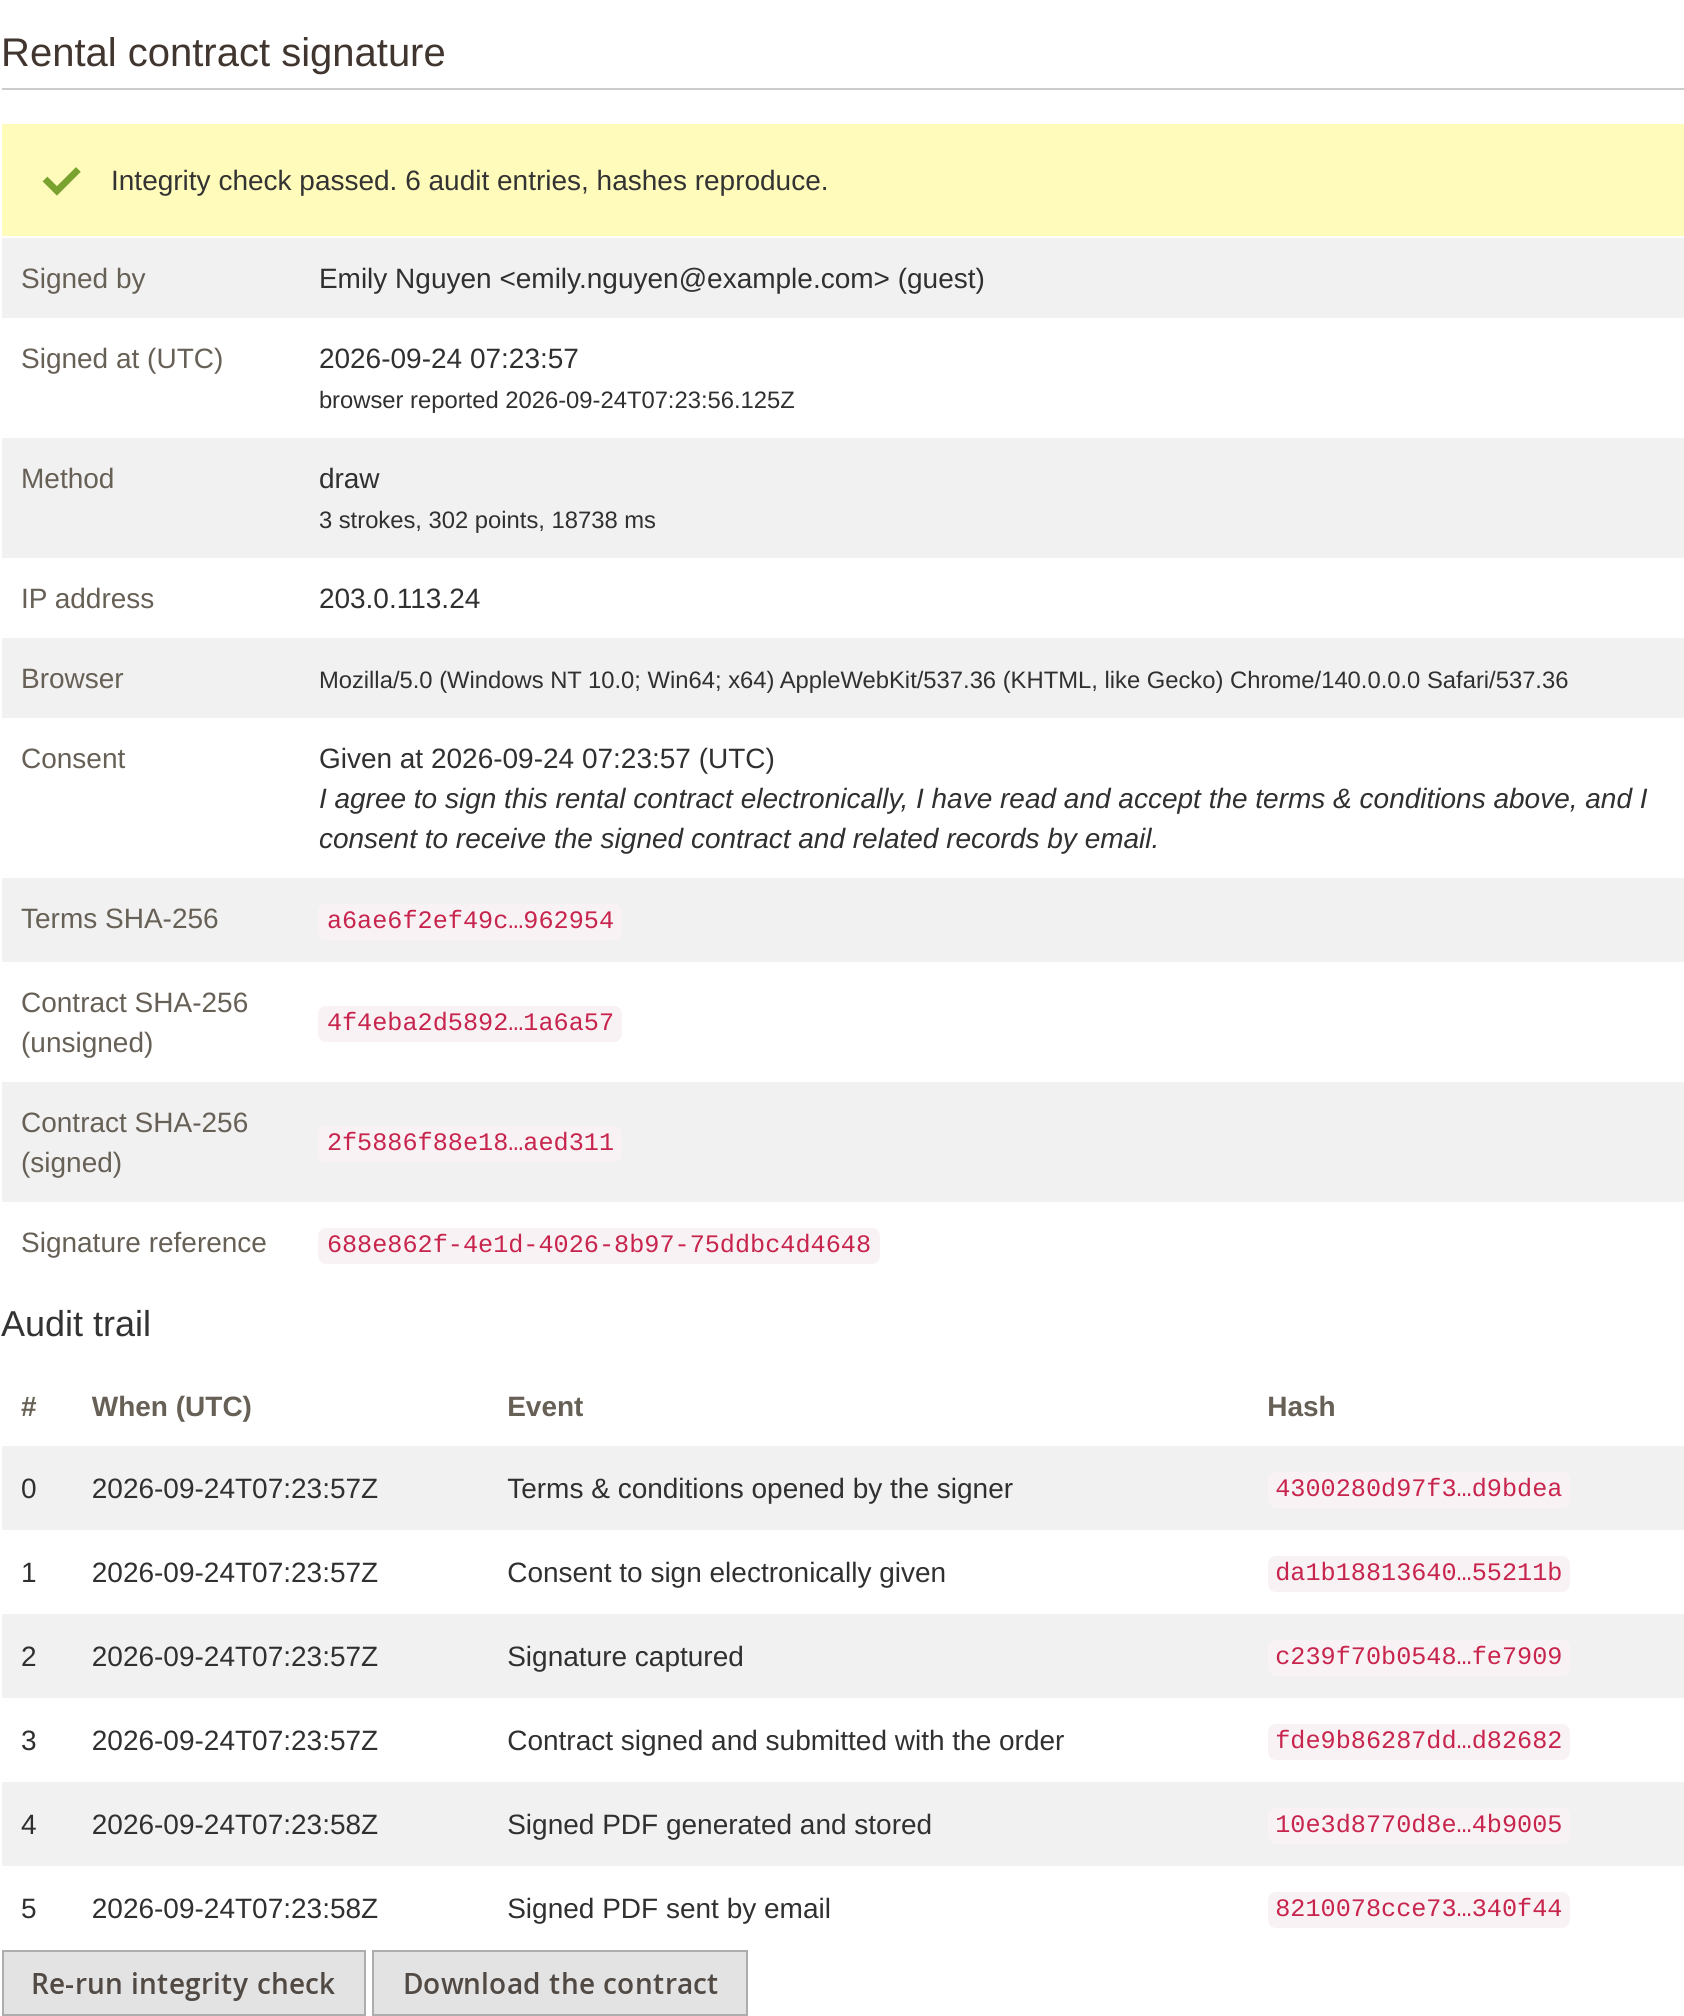This screenshot has height=2016, width=1684.
Task: Click audit hash 8210078cce73…340f44
Action: pyautogui.click(x=1418, y=1908)
